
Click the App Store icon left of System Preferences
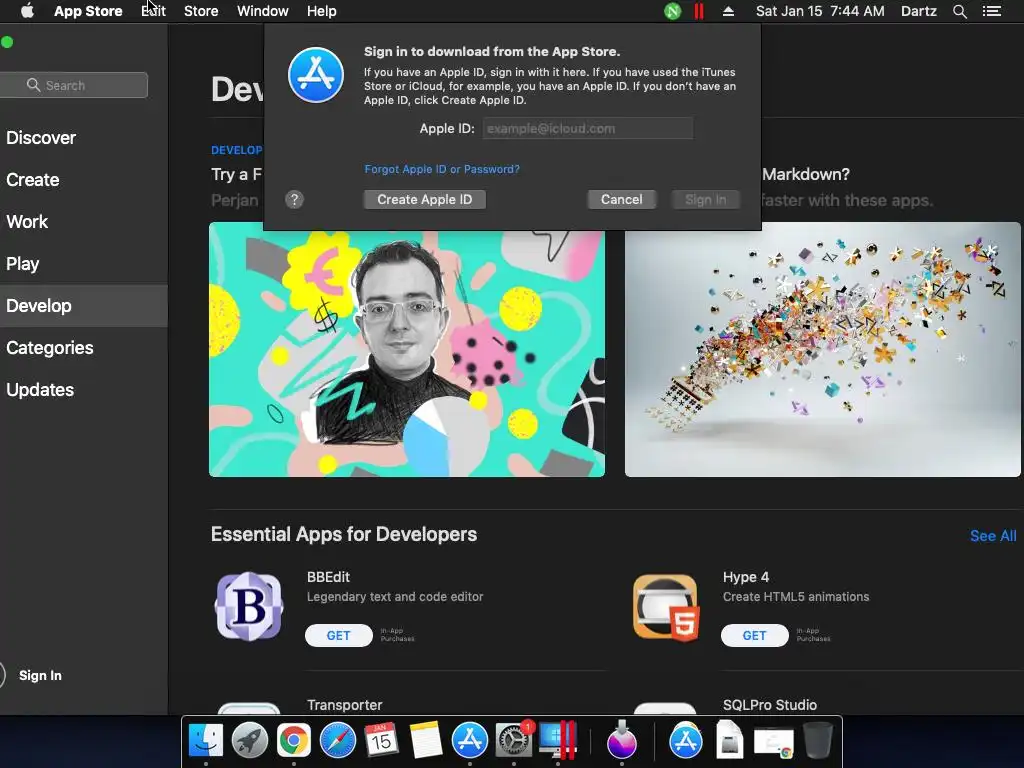[x=470, y=740]
